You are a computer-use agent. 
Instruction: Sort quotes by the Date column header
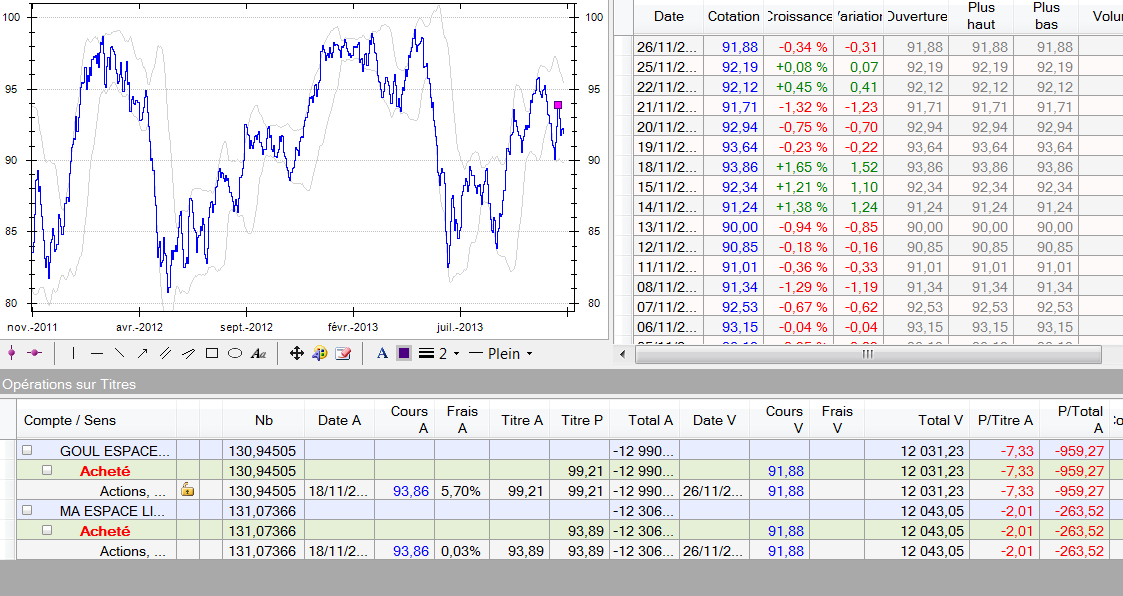point(668,16)
